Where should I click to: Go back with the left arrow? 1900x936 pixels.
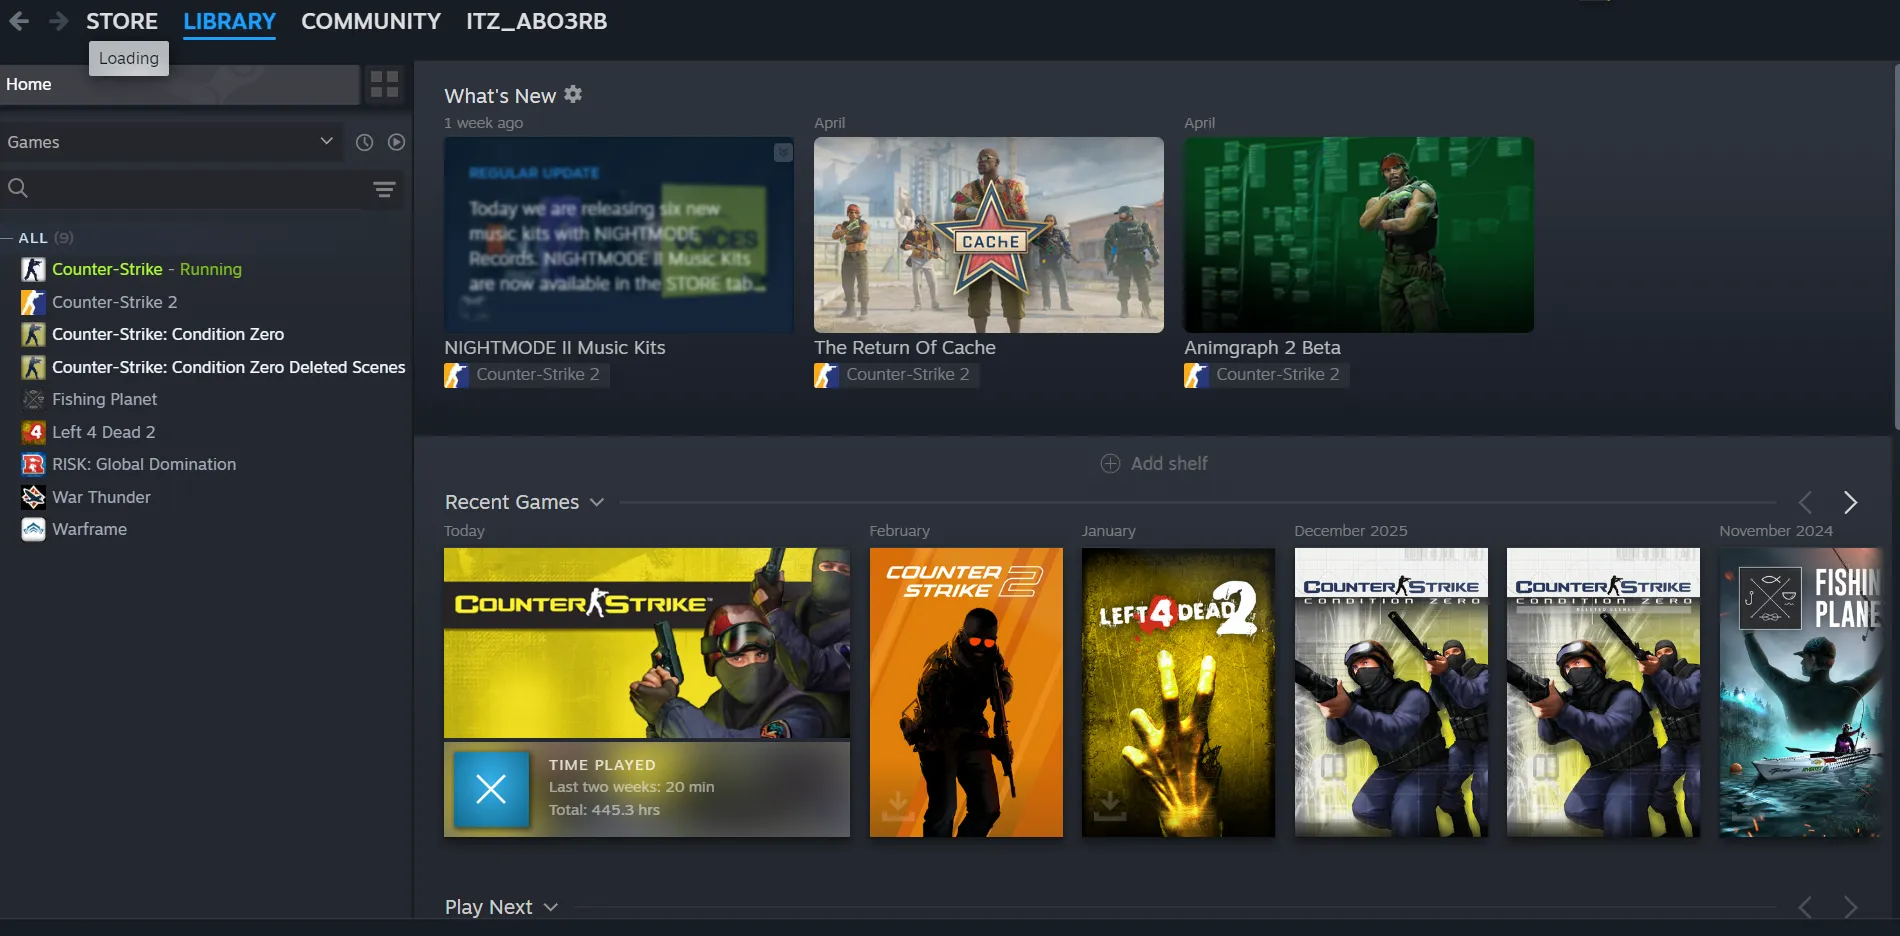tap(19, 21)
